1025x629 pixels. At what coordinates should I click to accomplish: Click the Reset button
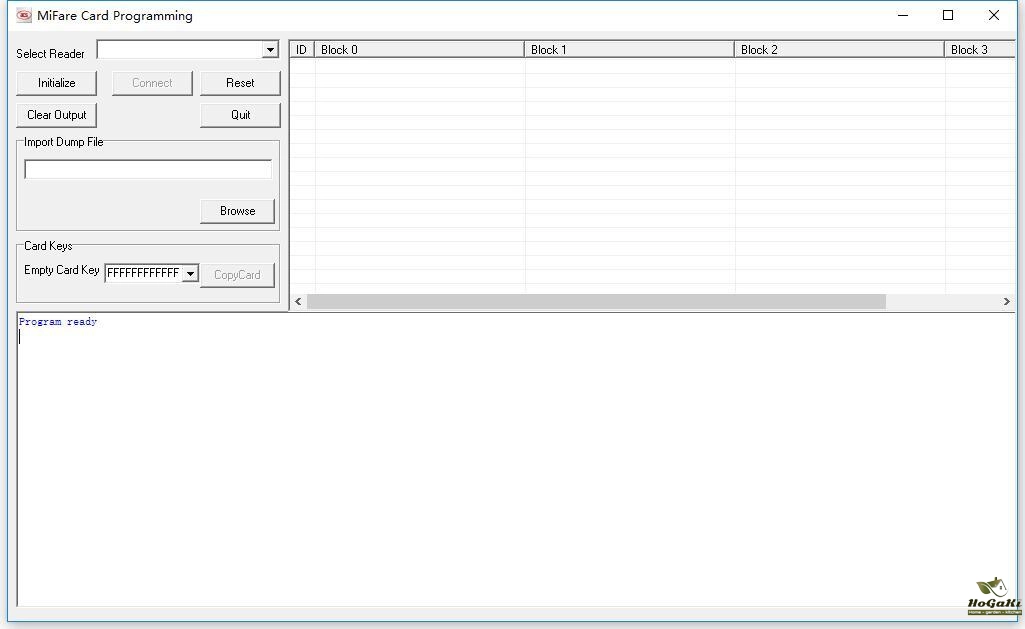(240, 83)
